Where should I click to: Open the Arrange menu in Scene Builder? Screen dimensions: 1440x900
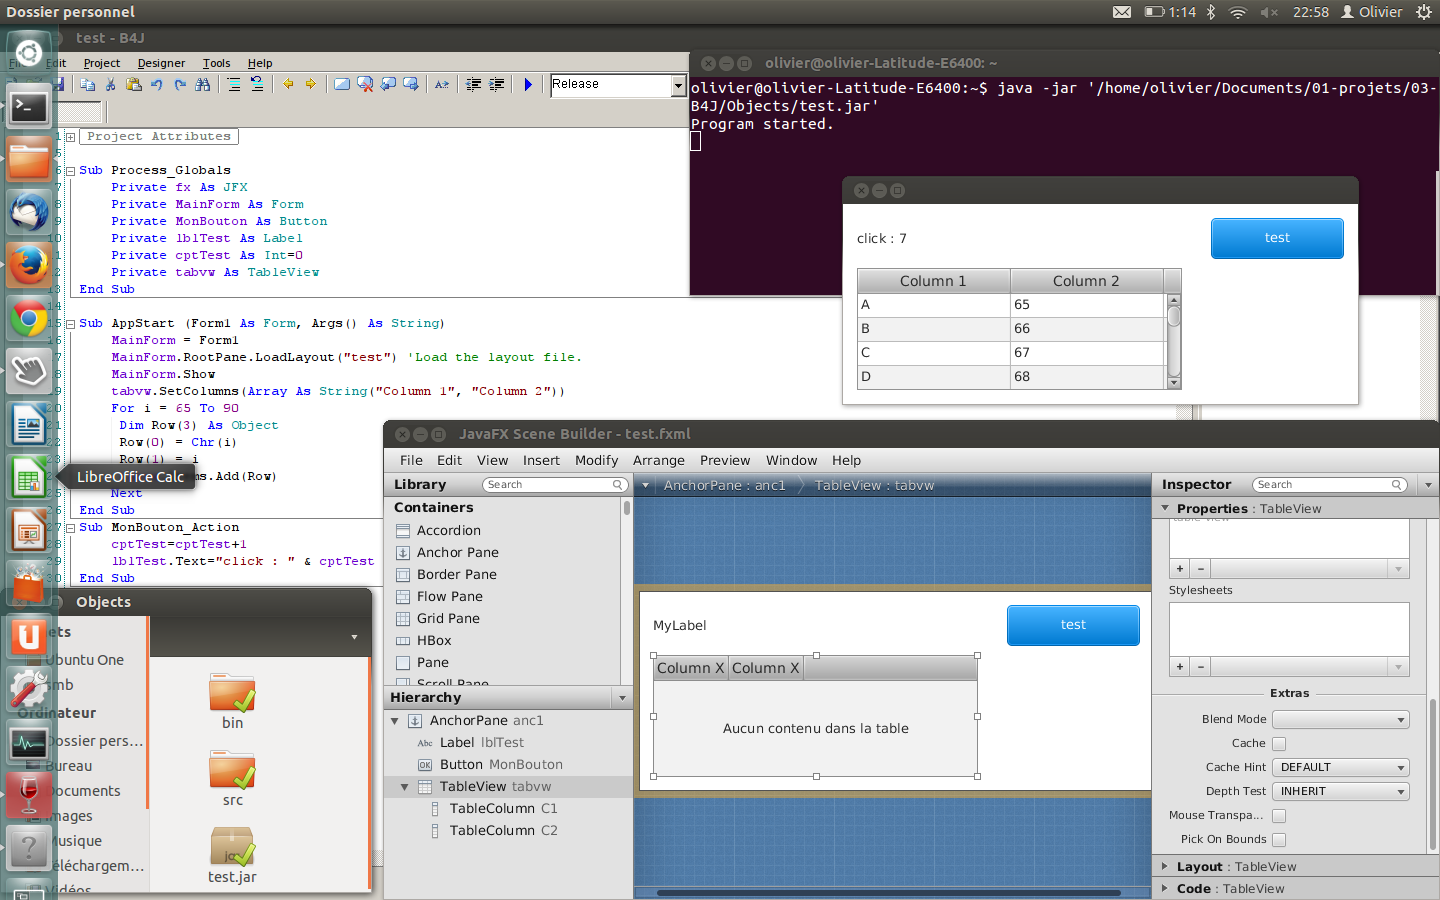tap(658, 461)
